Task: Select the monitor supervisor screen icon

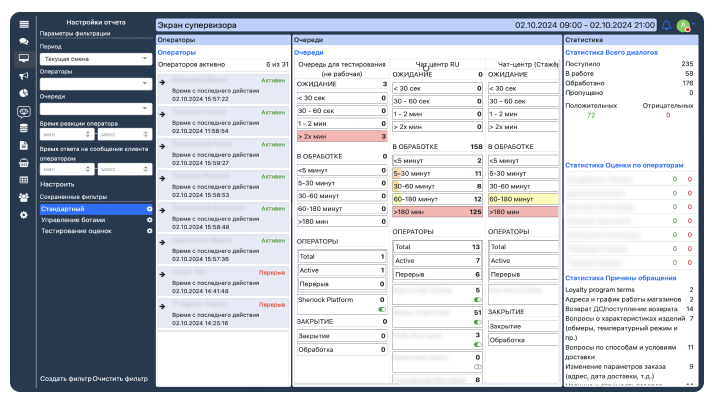Action: [24, 58]
